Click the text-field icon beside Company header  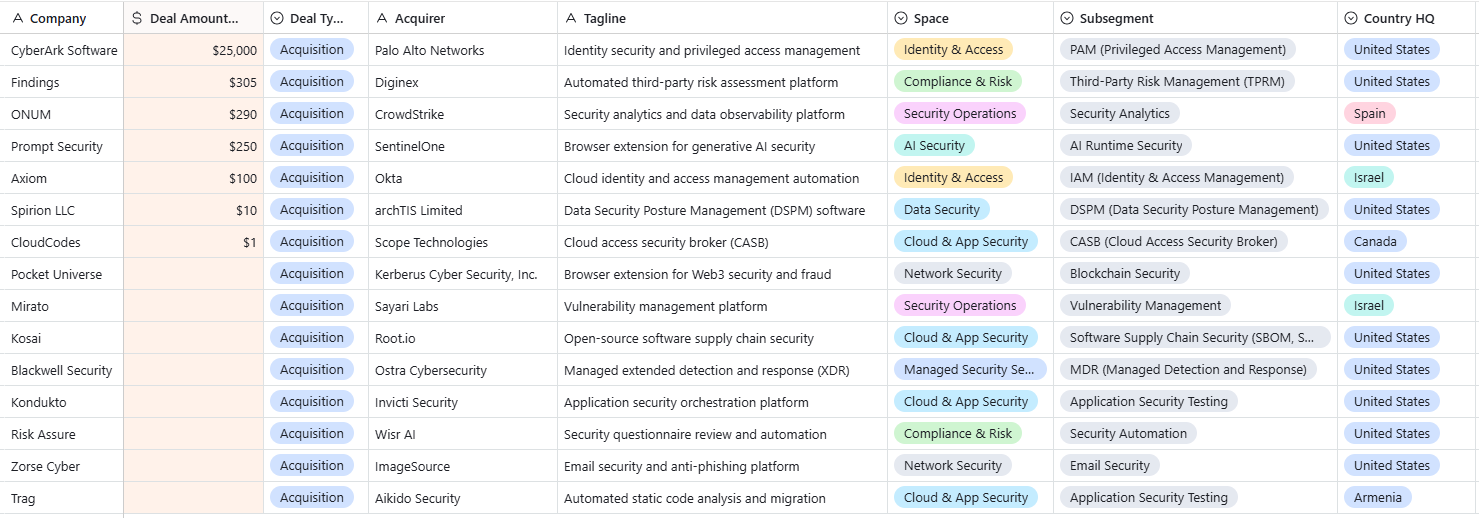pos(18,18)
